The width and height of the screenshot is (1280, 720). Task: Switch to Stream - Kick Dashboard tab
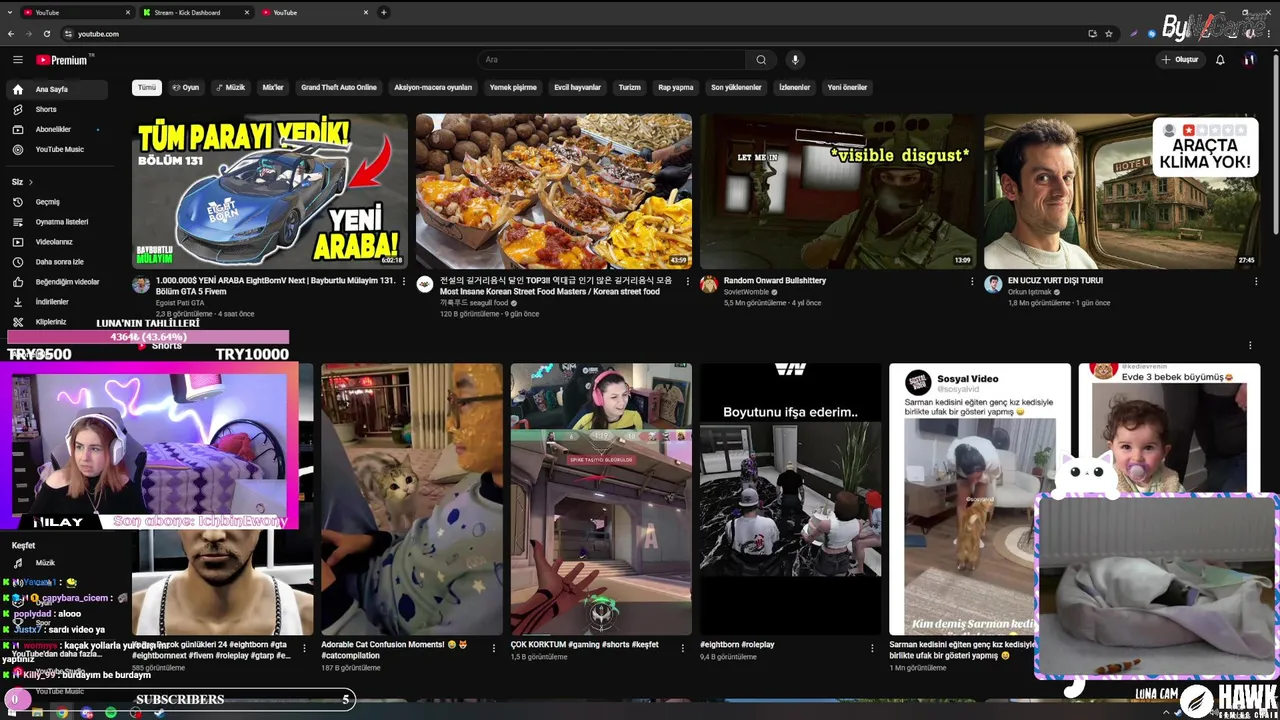click(194, 12)
